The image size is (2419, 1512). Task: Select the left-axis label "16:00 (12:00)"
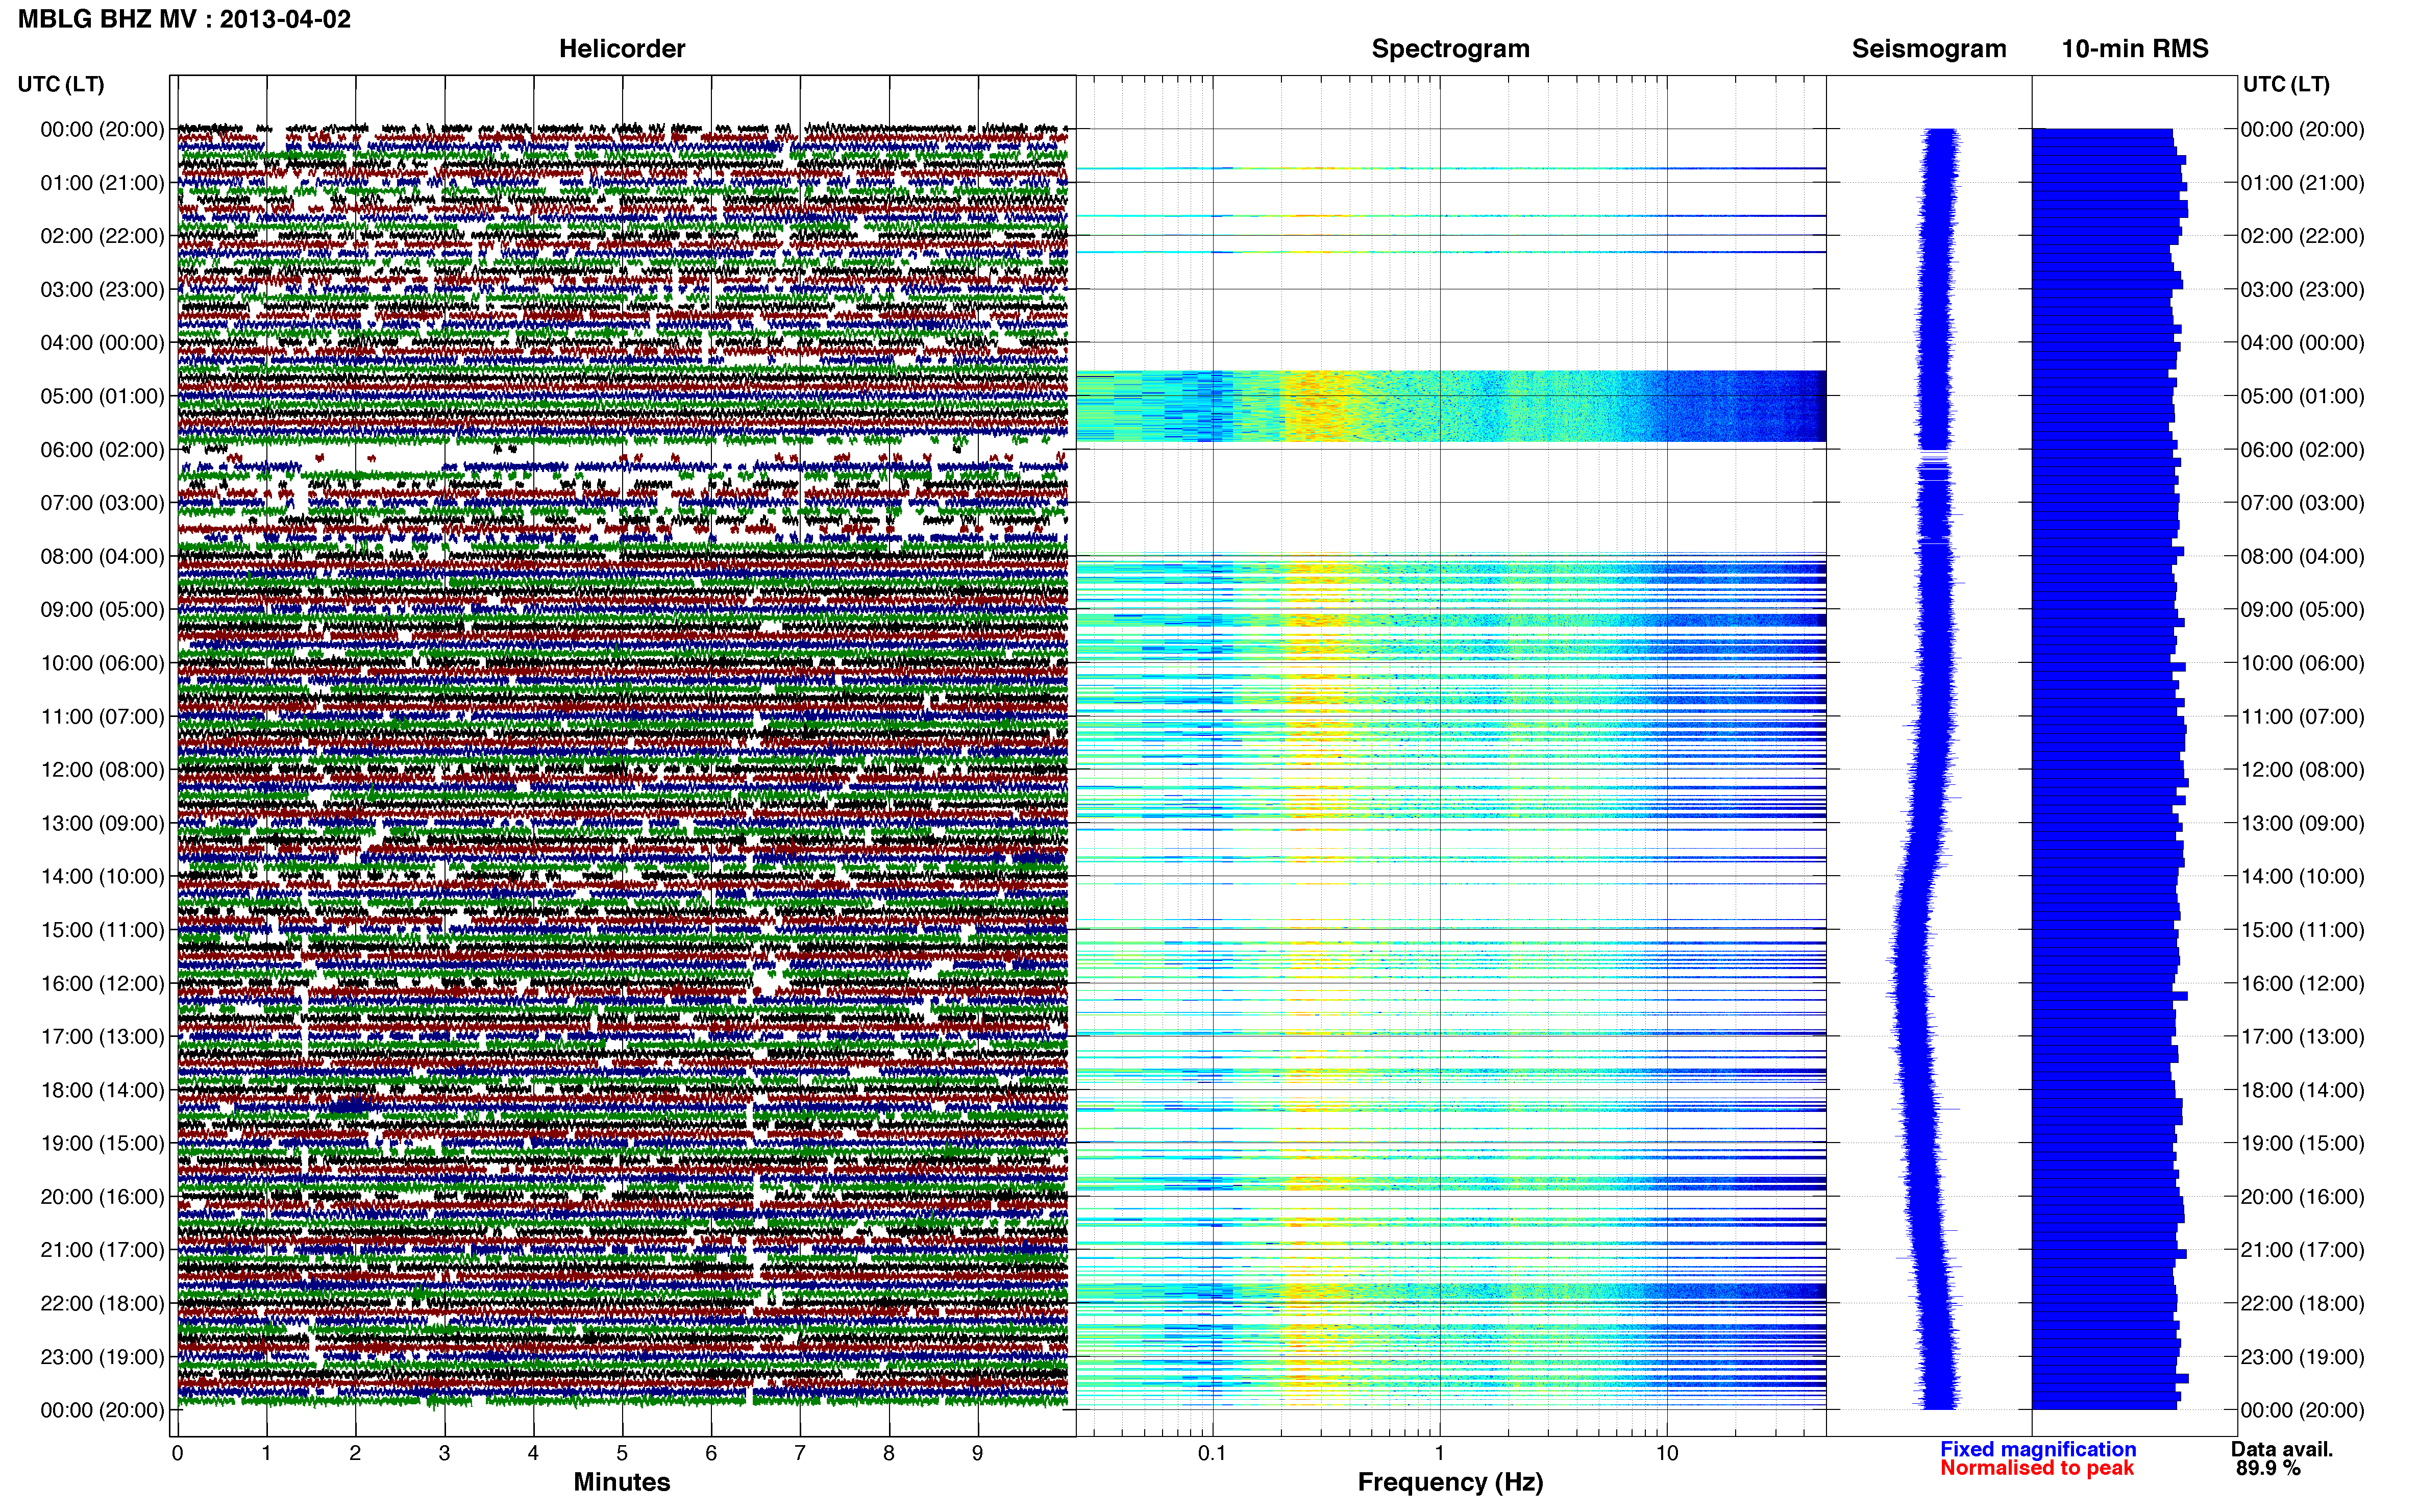pyautogui.click(x=102, y=983)
